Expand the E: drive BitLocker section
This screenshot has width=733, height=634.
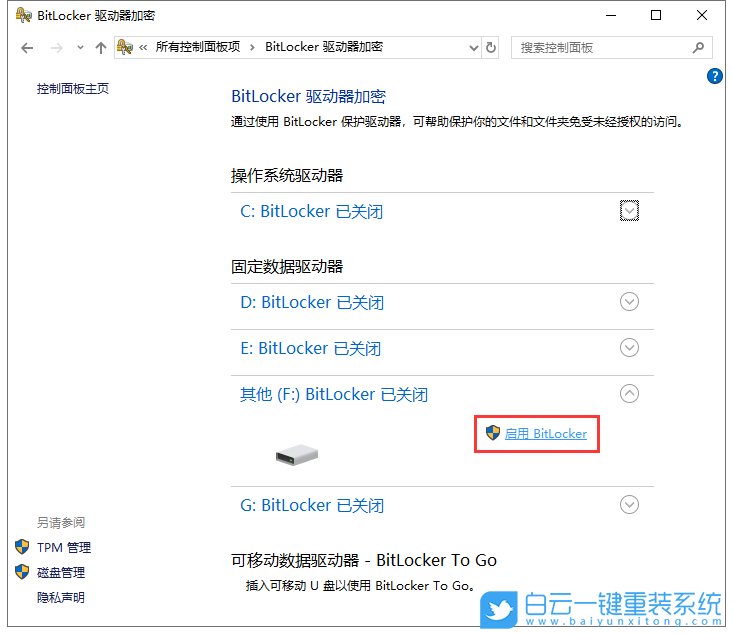[629, 347]
